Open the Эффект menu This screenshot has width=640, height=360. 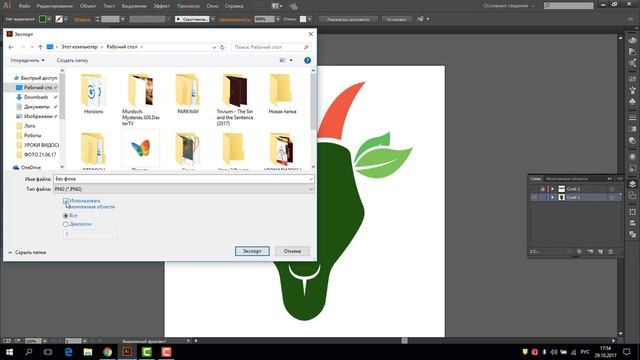pos(161,6)
